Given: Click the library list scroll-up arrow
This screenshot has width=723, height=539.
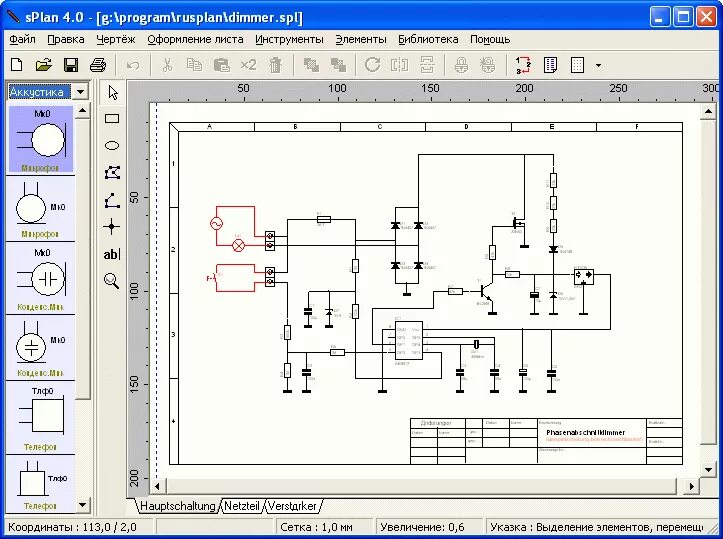Looking at the screenshot, I should (x=83, y=112).
